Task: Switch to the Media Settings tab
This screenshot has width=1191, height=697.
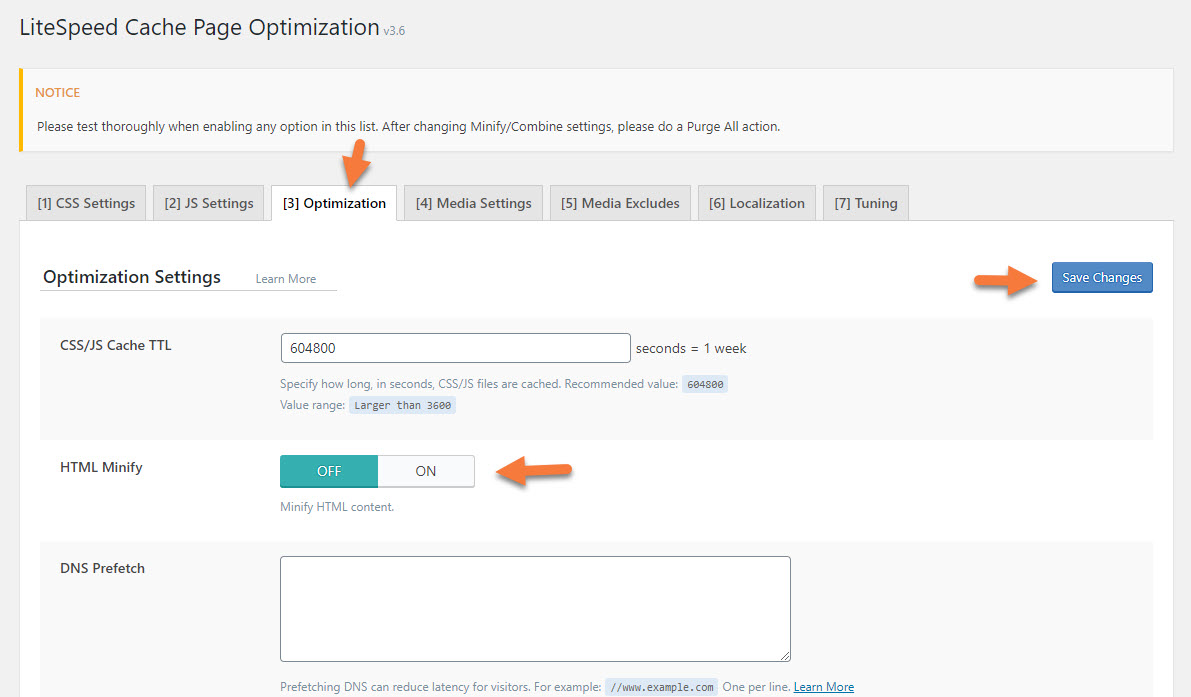Action: pos(472,202)
